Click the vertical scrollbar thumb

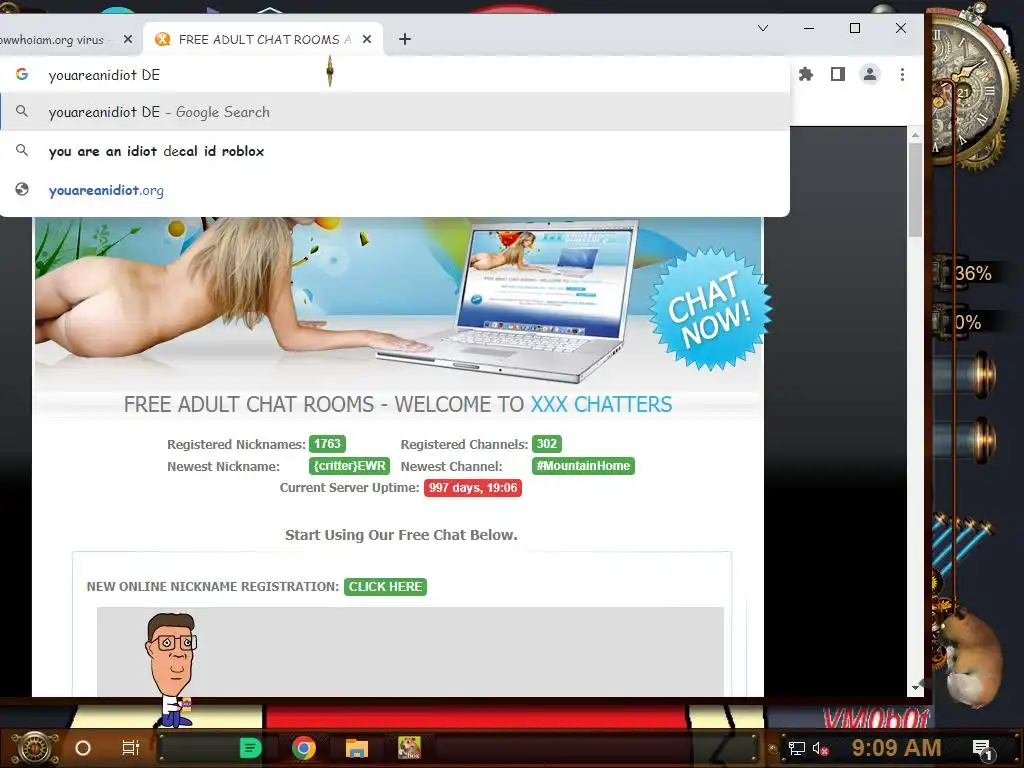coord(915,189)
